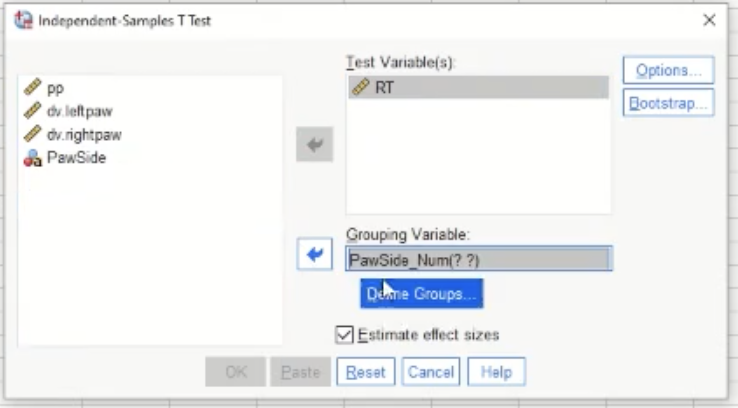Toggle the Estimate effect sizes checkbox
Screen dimensions: 738x408
[x=345, y=335]
